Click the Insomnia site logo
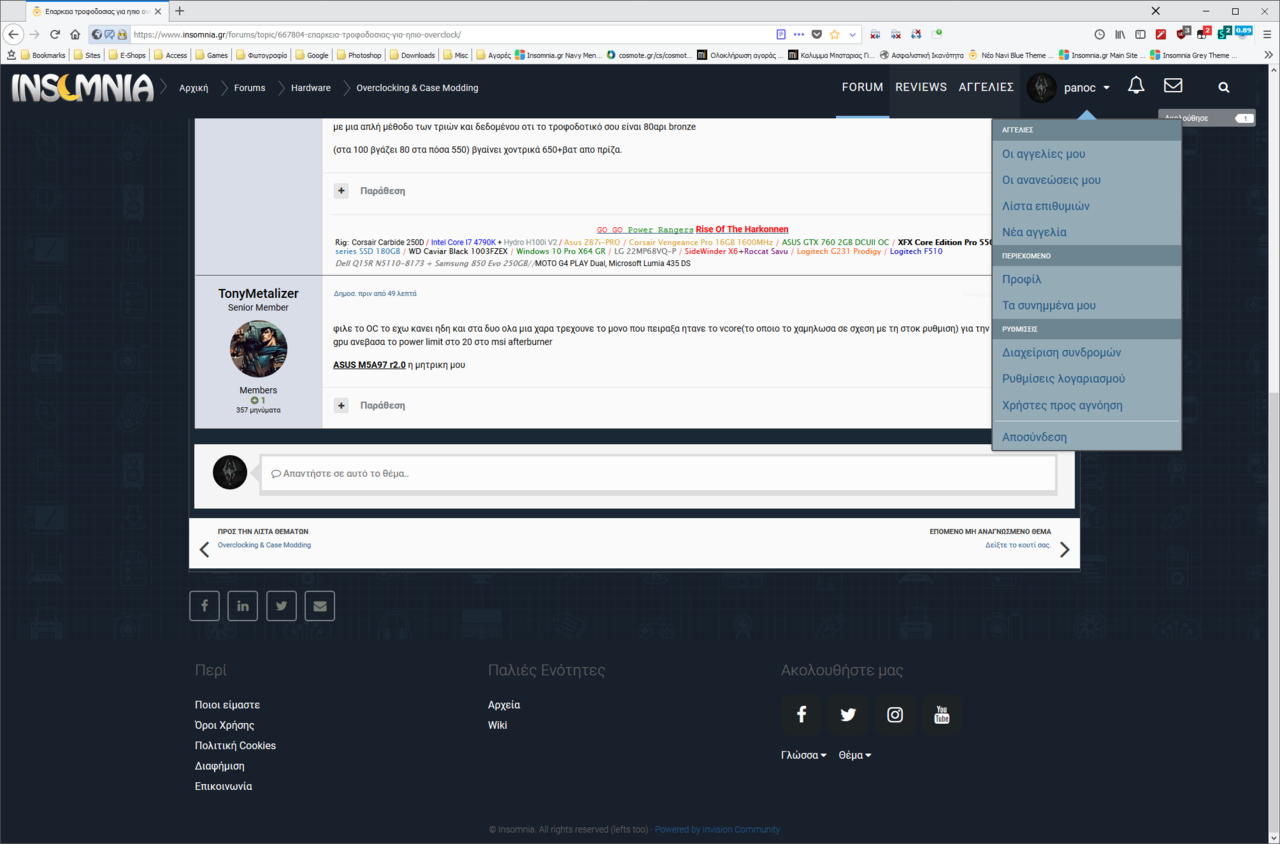 [82, 88]
